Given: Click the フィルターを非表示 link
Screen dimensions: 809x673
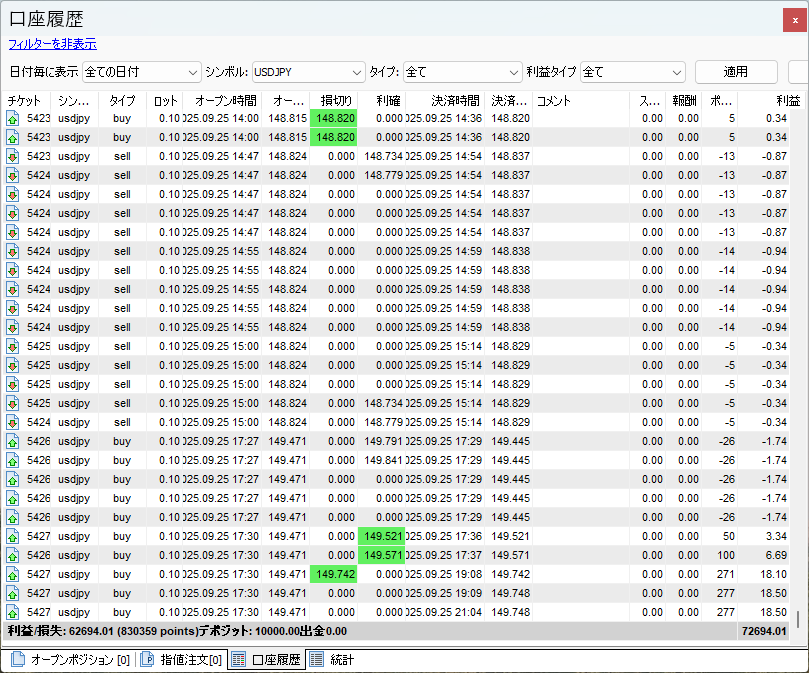Looking at the screenshot, I should 52,44.
